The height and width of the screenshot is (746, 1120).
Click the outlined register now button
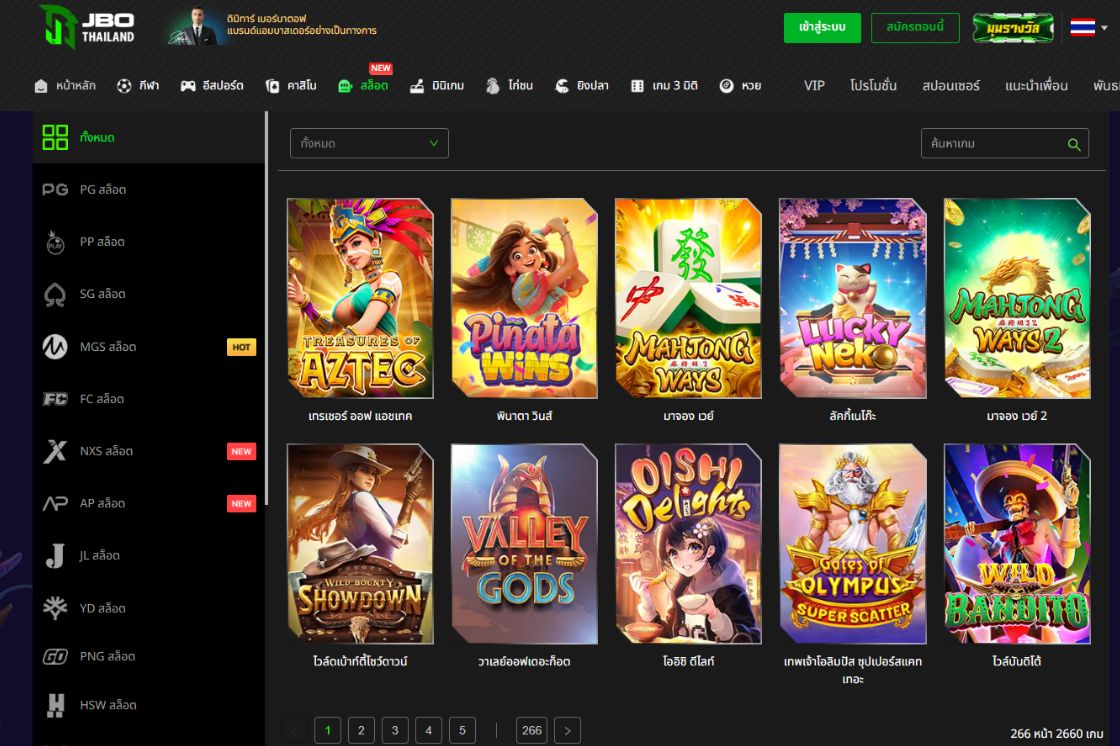click(915, 28)
